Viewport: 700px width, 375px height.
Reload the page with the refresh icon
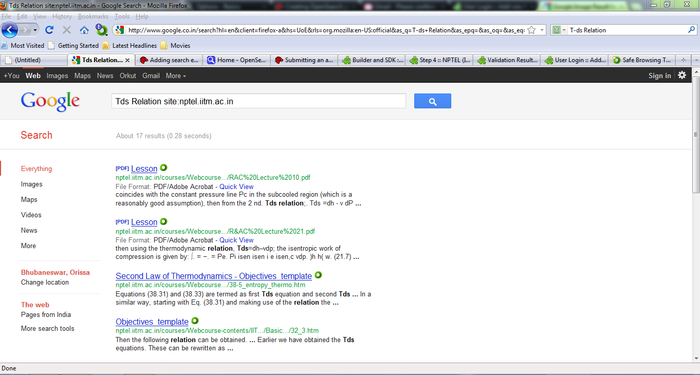pos(49,30)
